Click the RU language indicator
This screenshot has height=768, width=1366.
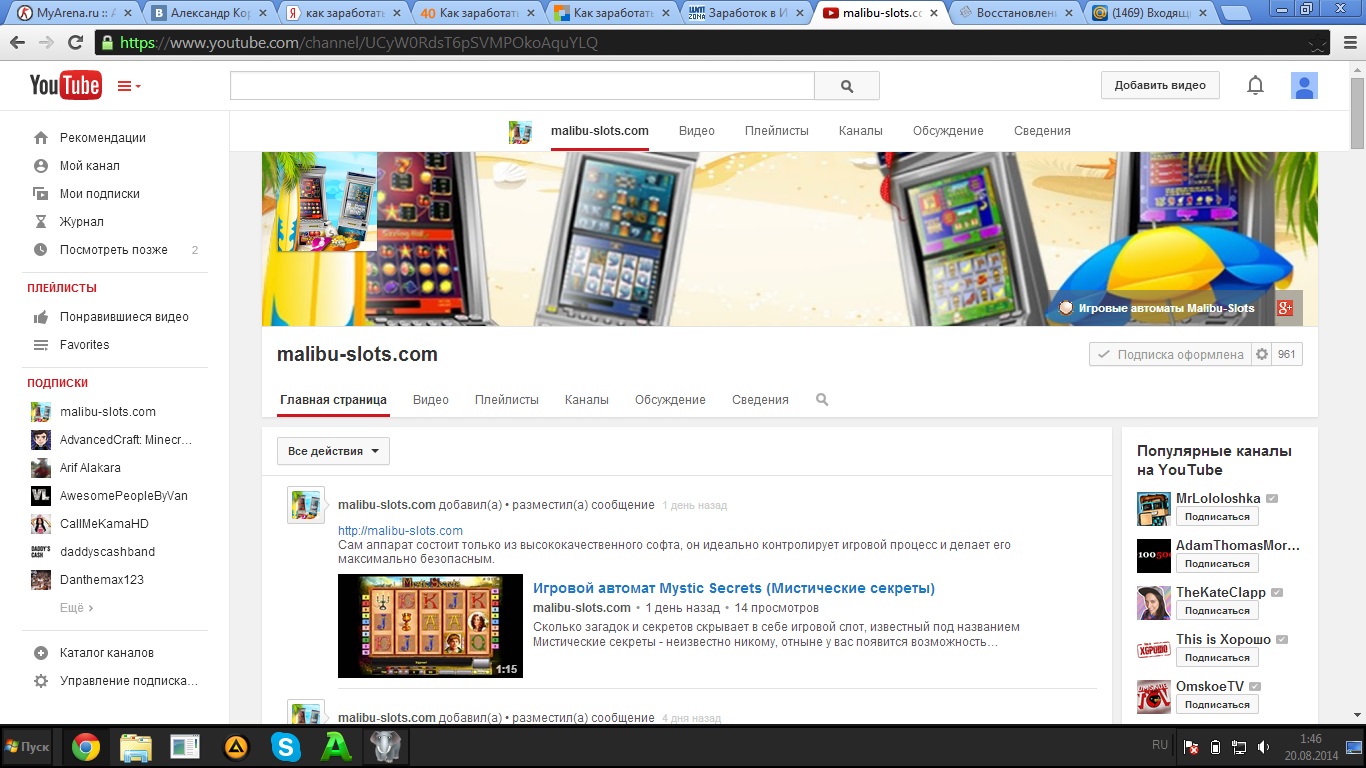point(1160,745)
